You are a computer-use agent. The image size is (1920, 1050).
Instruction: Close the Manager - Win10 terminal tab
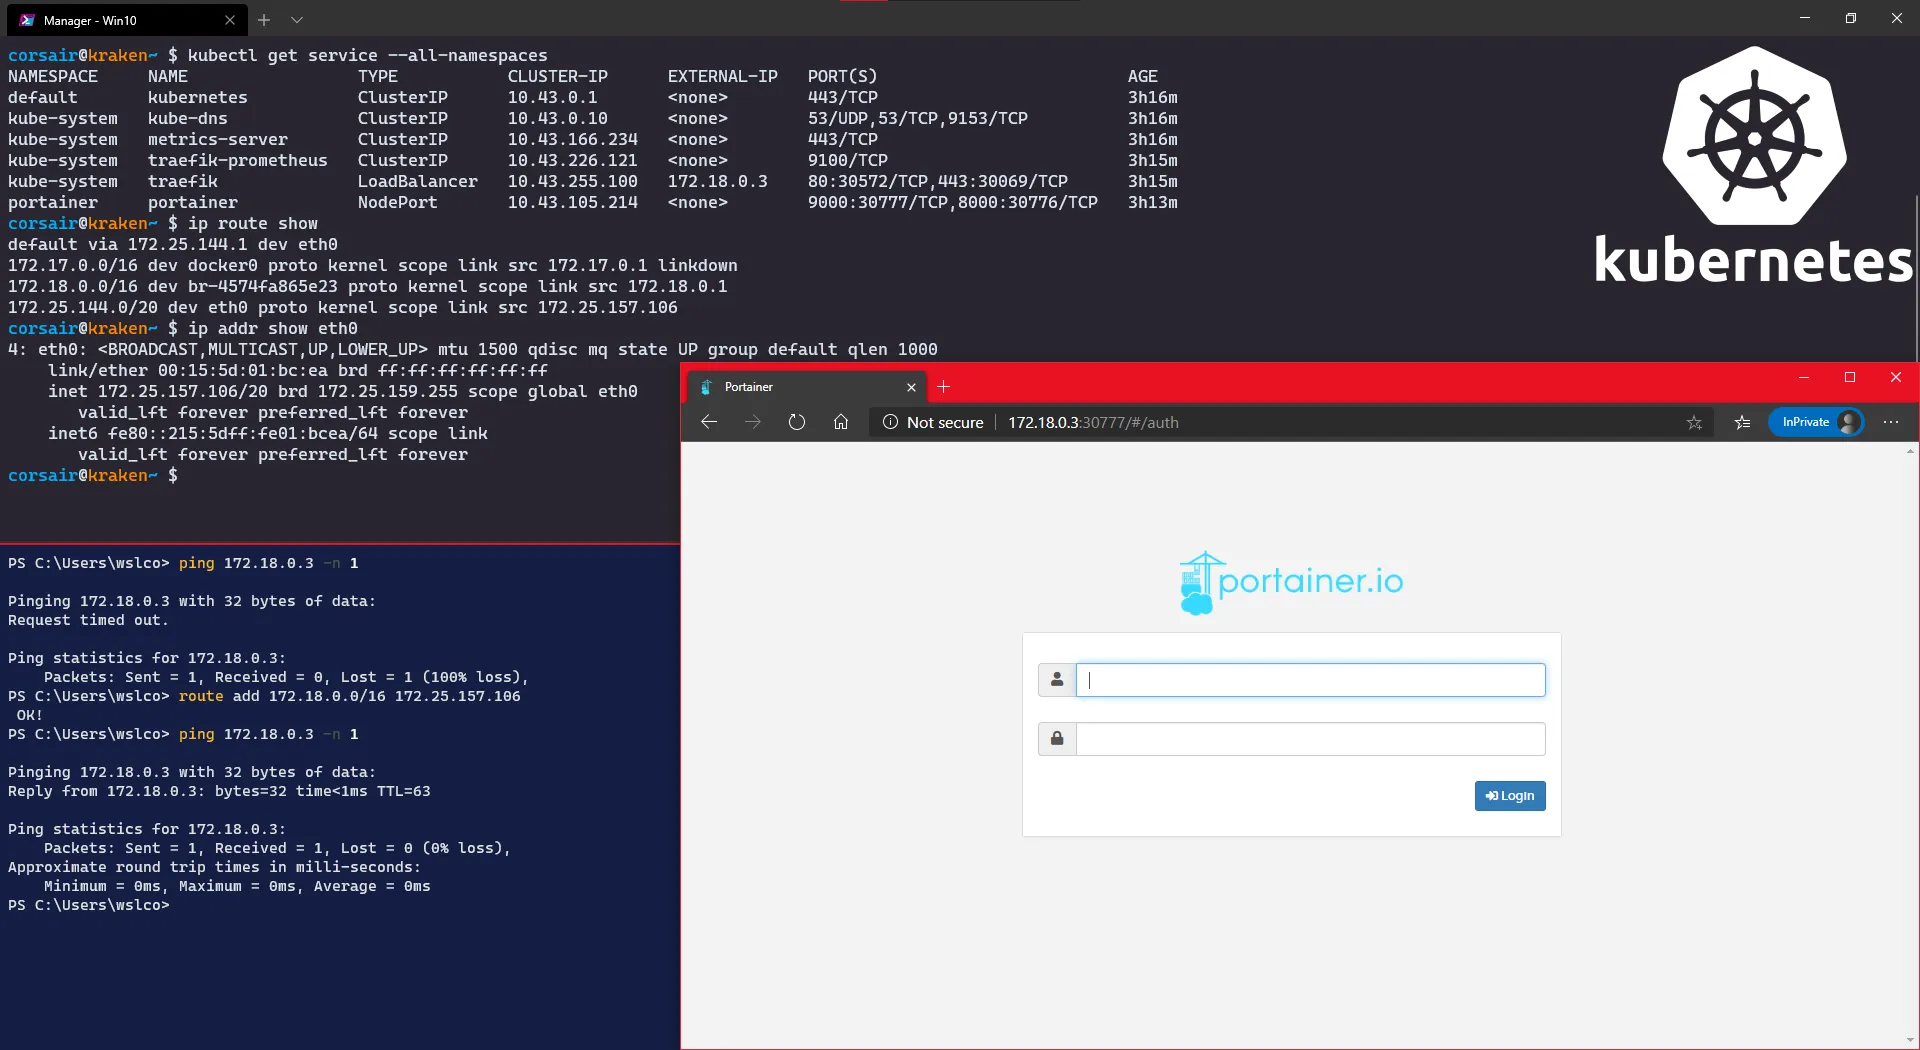point(230,20)
